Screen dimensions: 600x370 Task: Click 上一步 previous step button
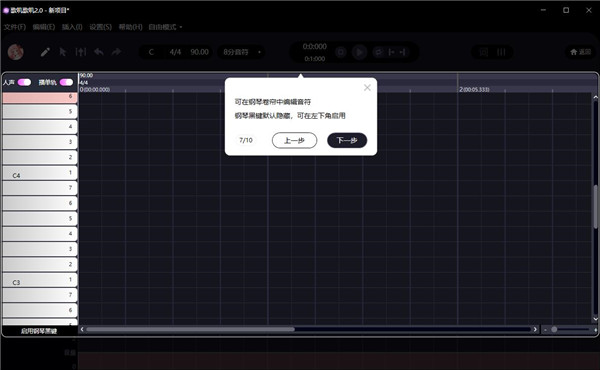tap(294, 140)
